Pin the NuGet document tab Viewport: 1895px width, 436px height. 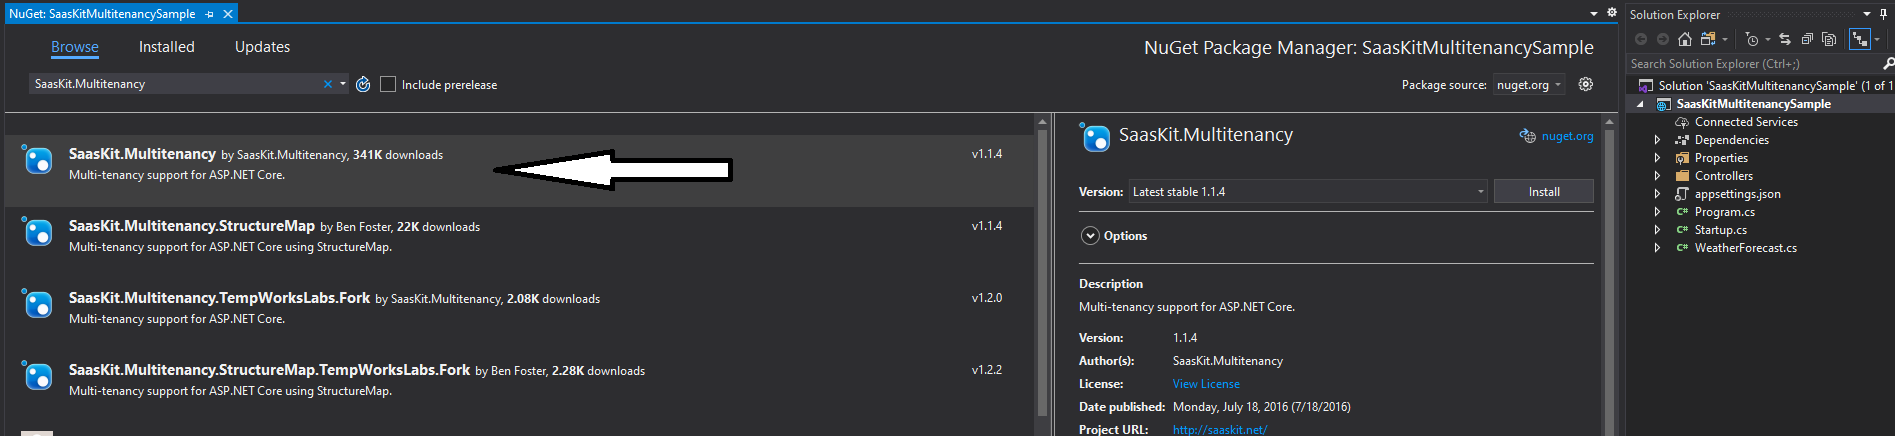(x=209, y=14)
